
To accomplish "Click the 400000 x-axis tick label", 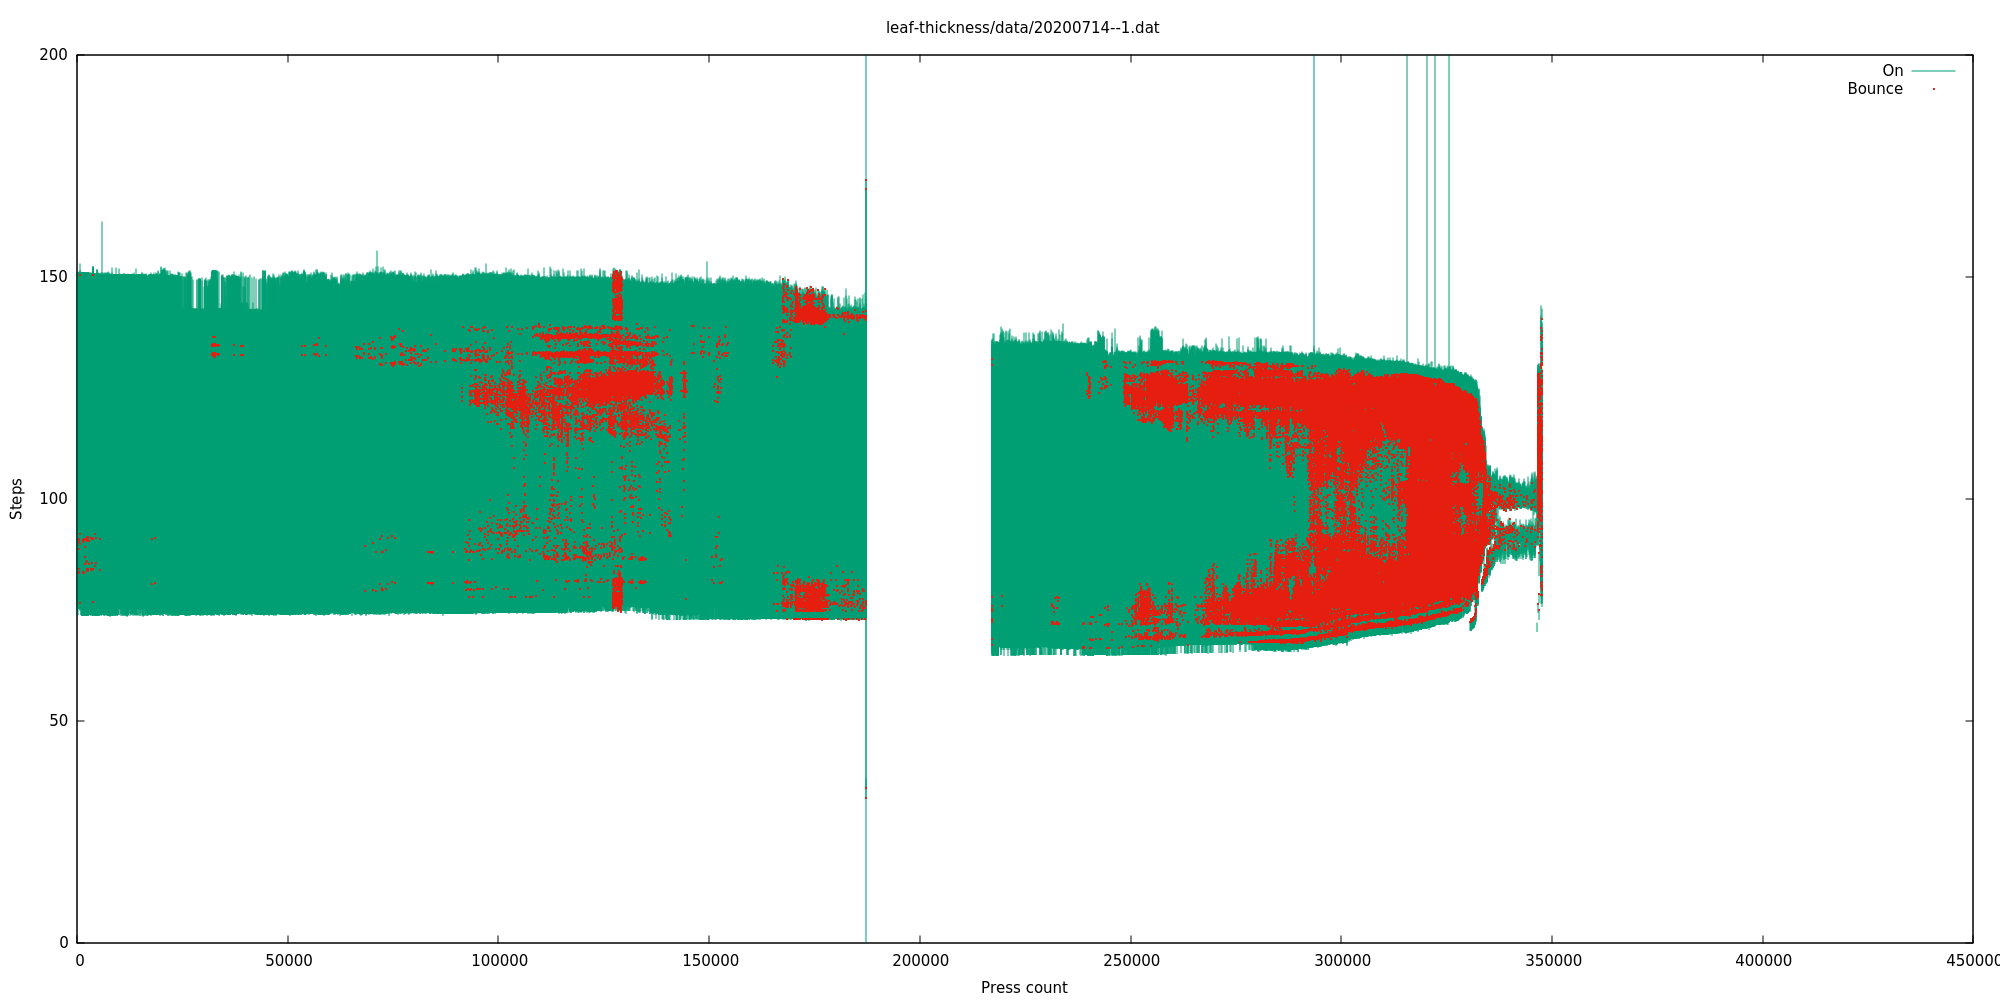I will point(1763,961).
